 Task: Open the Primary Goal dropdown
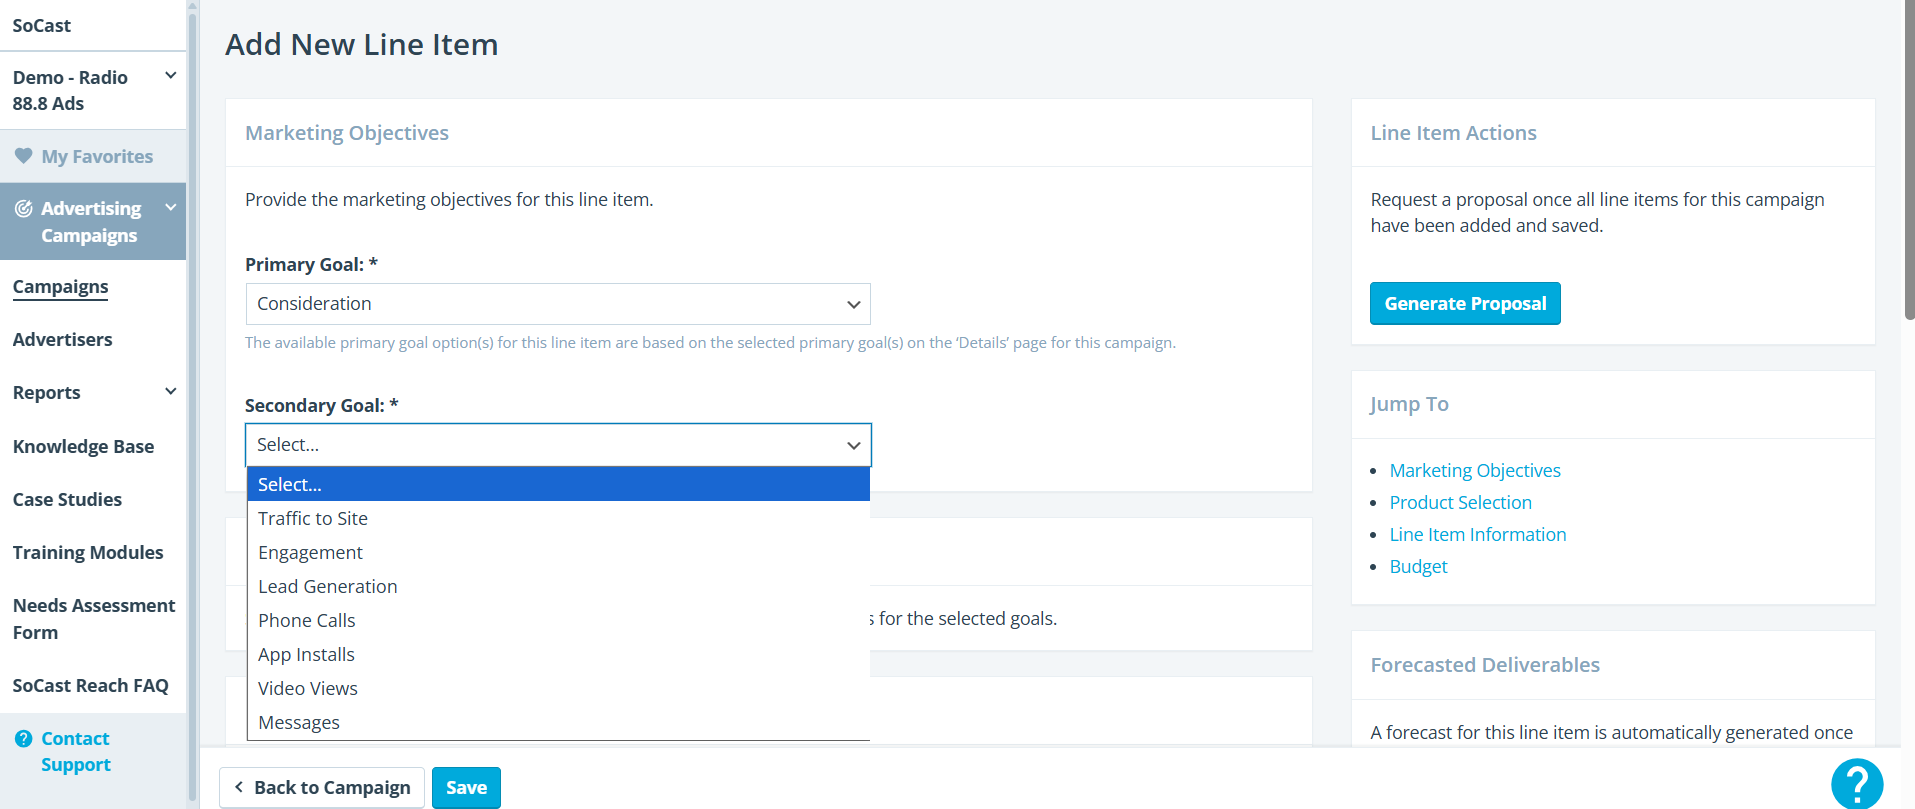coord(558,304)
